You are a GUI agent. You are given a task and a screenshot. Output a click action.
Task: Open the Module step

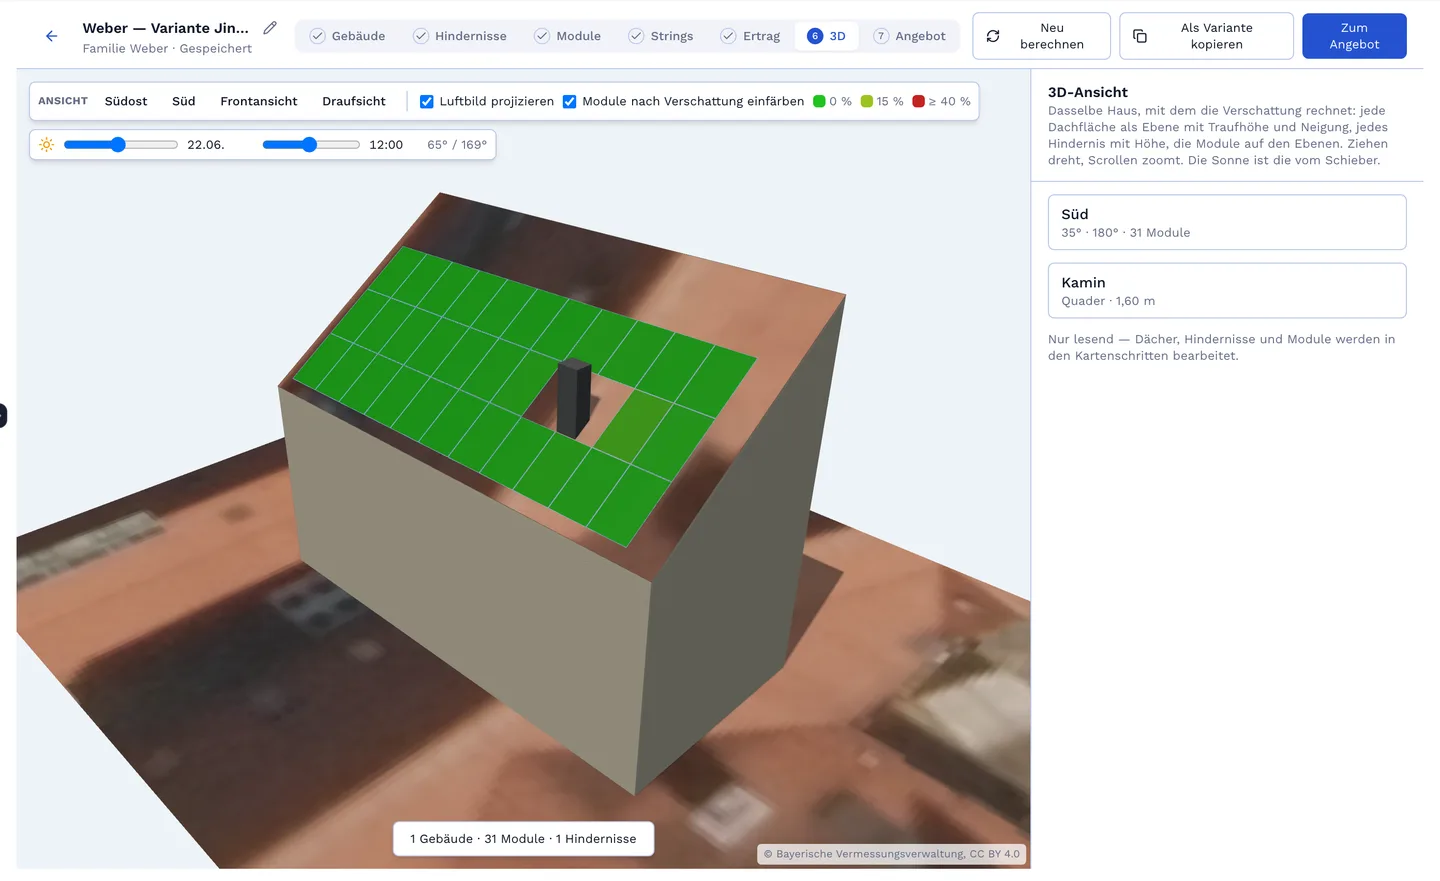pyautogui.click(x=567, y=36)
